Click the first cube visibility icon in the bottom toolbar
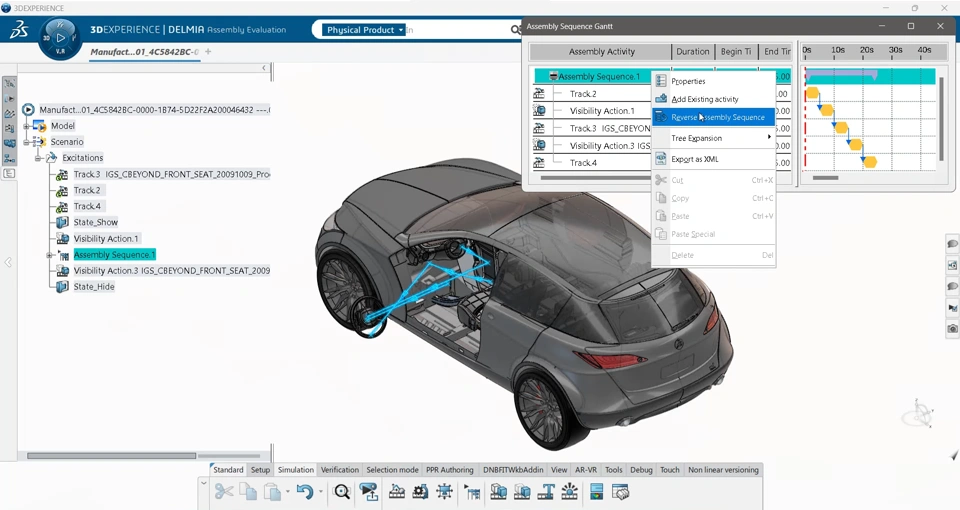The image size is (960, 510). click(x=498, y=491)
